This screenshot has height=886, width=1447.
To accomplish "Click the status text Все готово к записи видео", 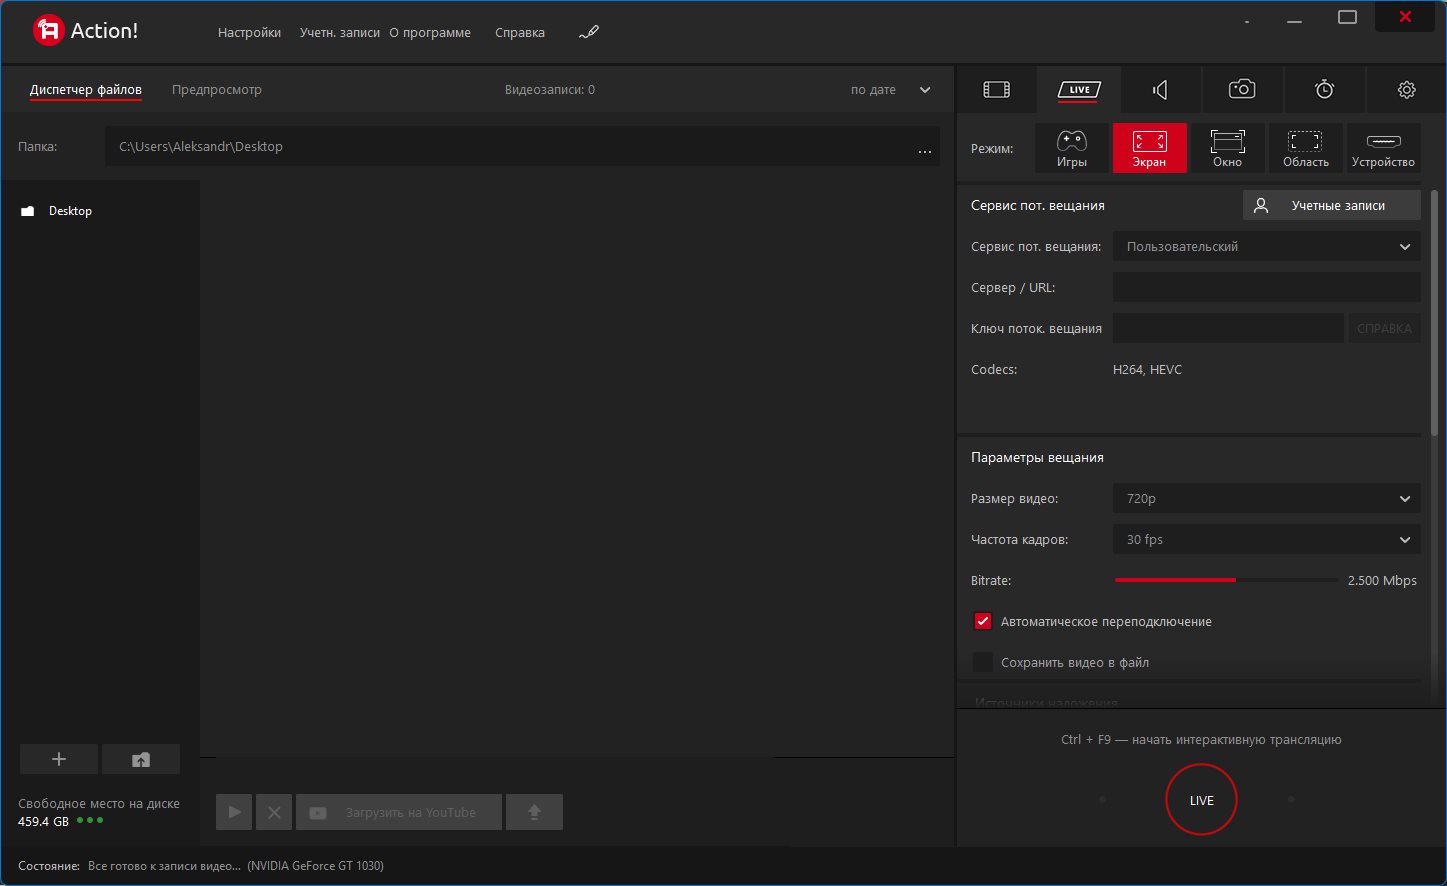I will pos(164,866).
